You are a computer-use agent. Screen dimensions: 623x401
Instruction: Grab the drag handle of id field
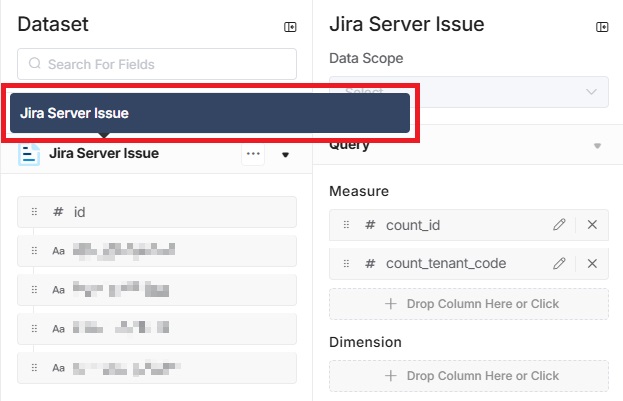coord(34,212)
